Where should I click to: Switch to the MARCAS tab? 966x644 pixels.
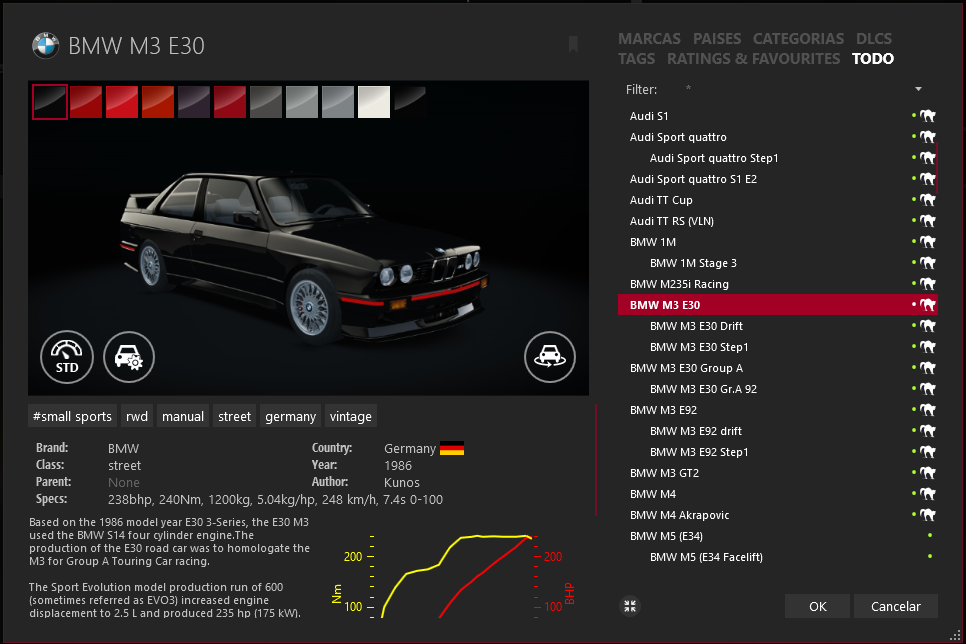pyautogui.click(x=650, y=39)
